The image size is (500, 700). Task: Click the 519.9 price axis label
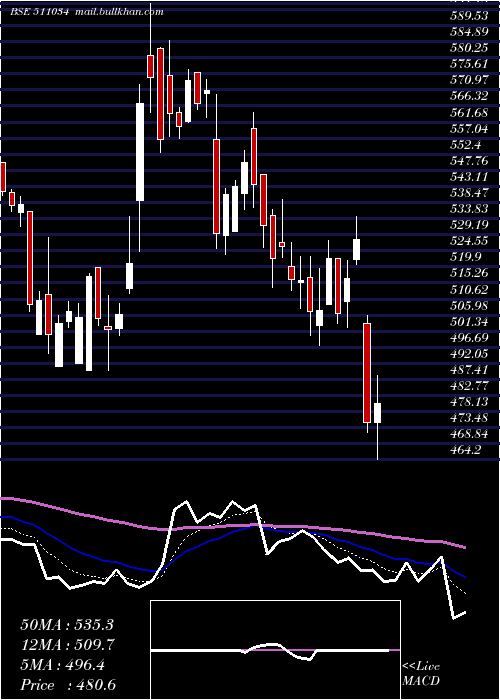point(465,258)
